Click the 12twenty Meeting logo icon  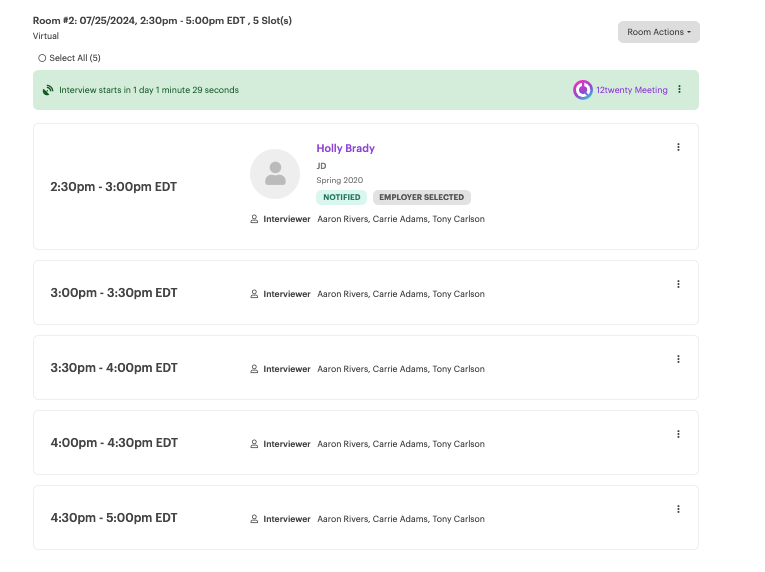pos(583,90)
